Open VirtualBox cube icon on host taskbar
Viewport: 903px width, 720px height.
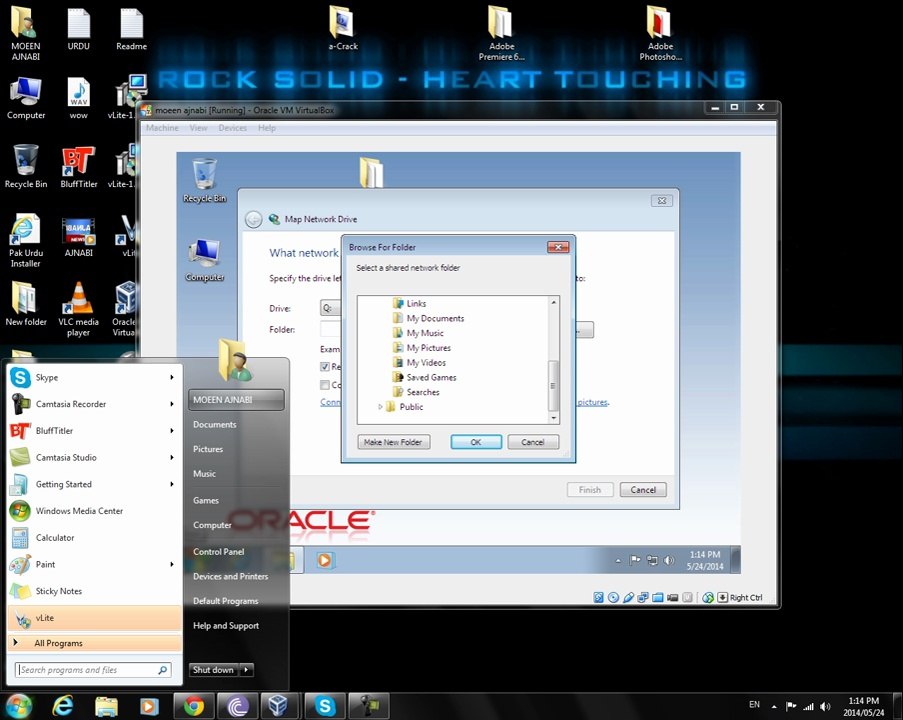point(278,706)
